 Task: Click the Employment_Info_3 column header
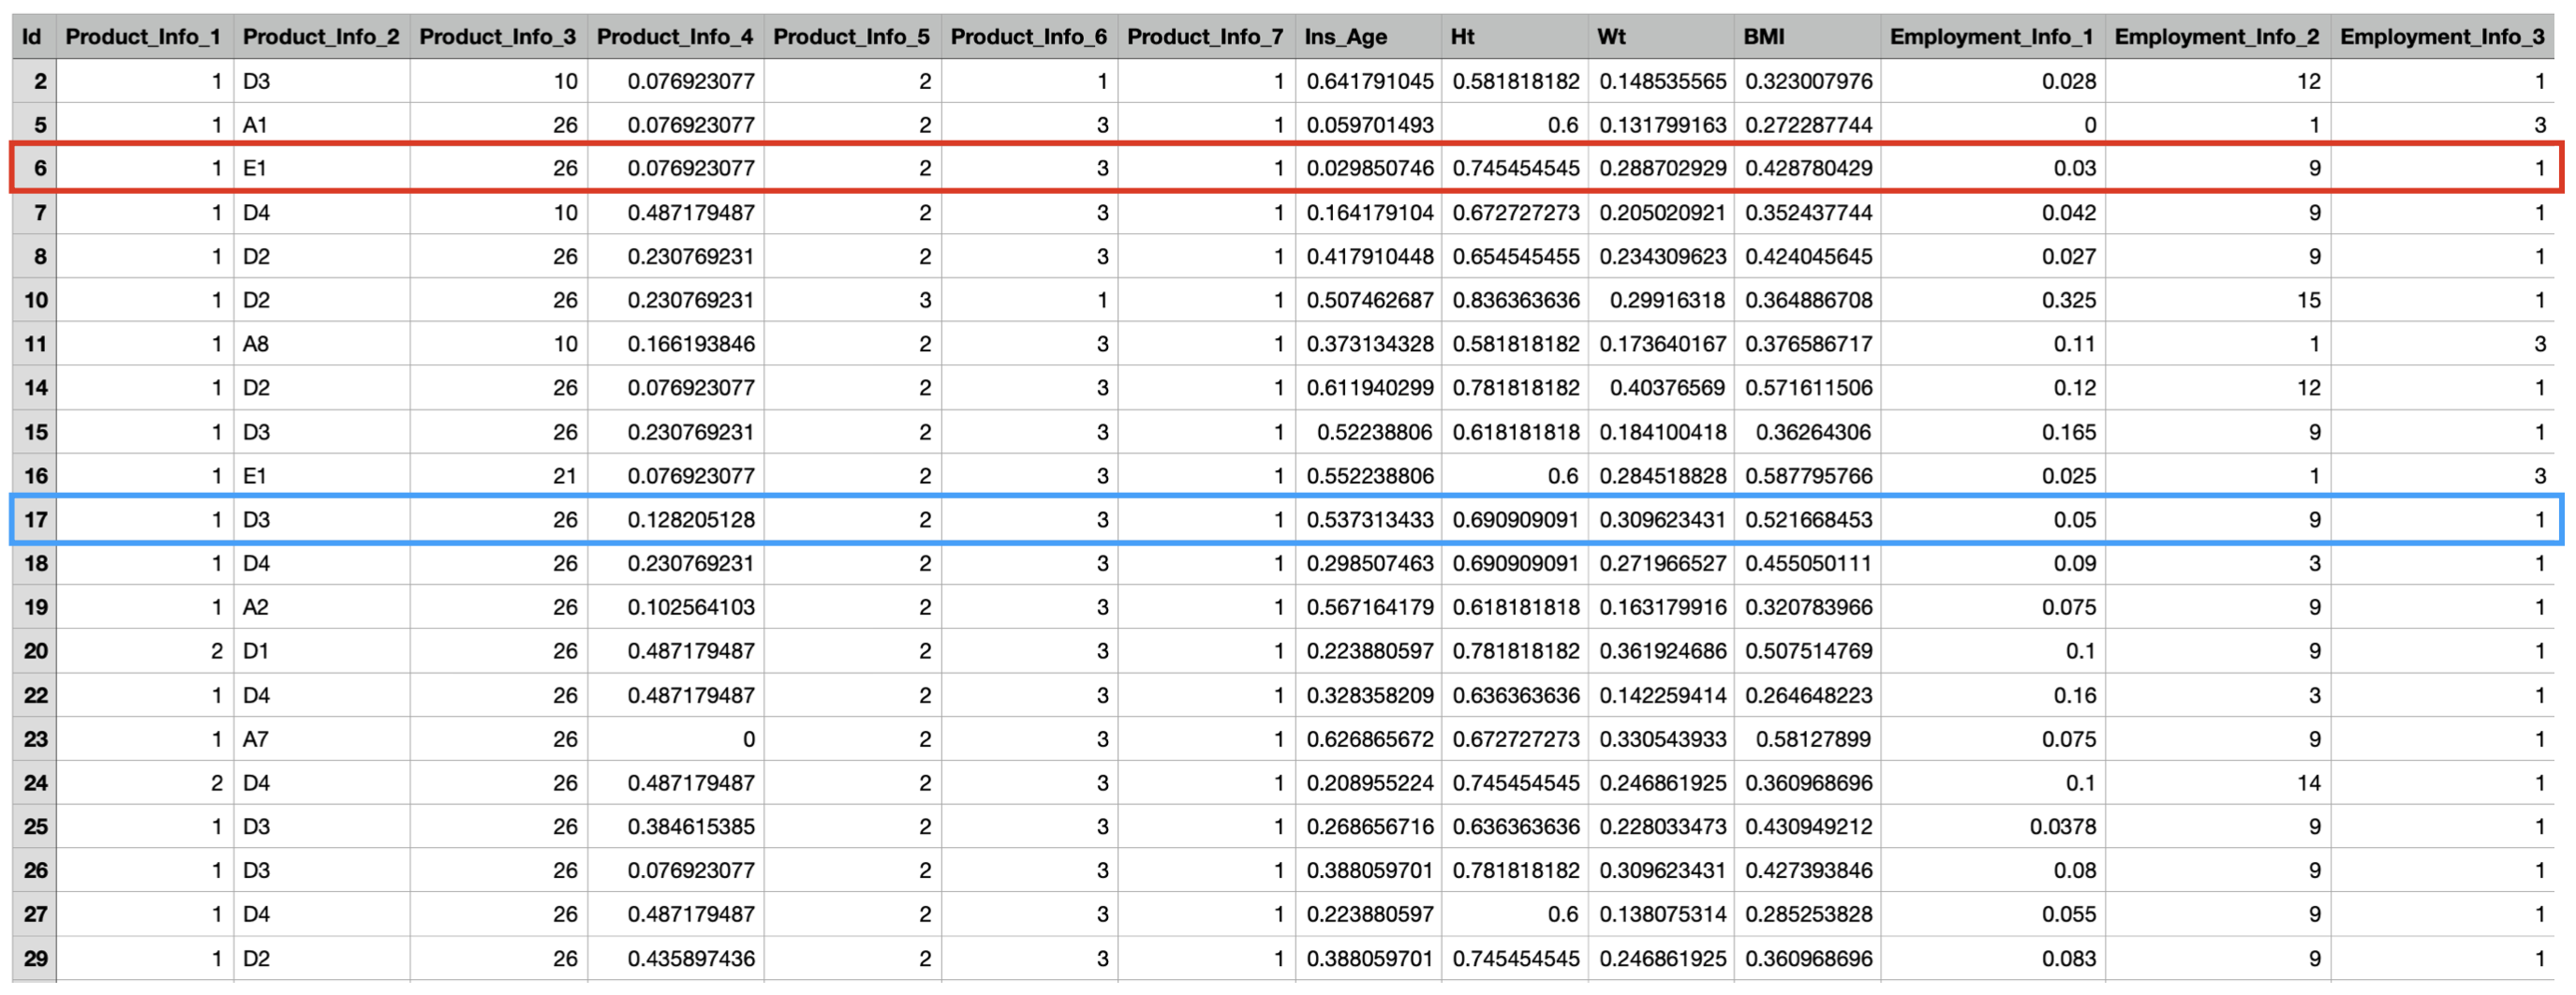(2443, 37)
